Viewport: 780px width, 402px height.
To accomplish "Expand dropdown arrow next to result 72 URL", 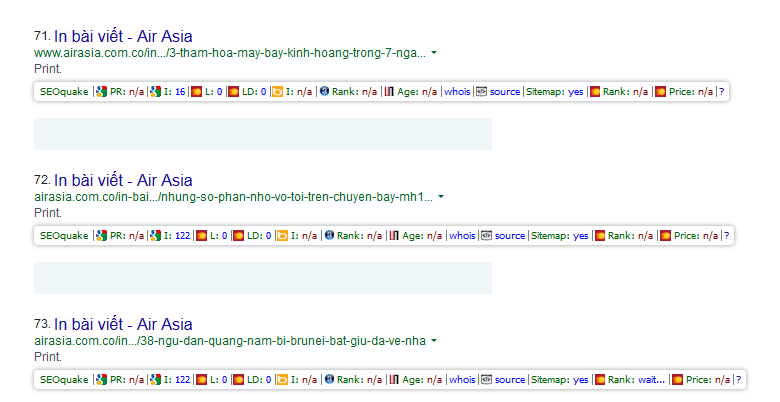I will tap(441, 197).
